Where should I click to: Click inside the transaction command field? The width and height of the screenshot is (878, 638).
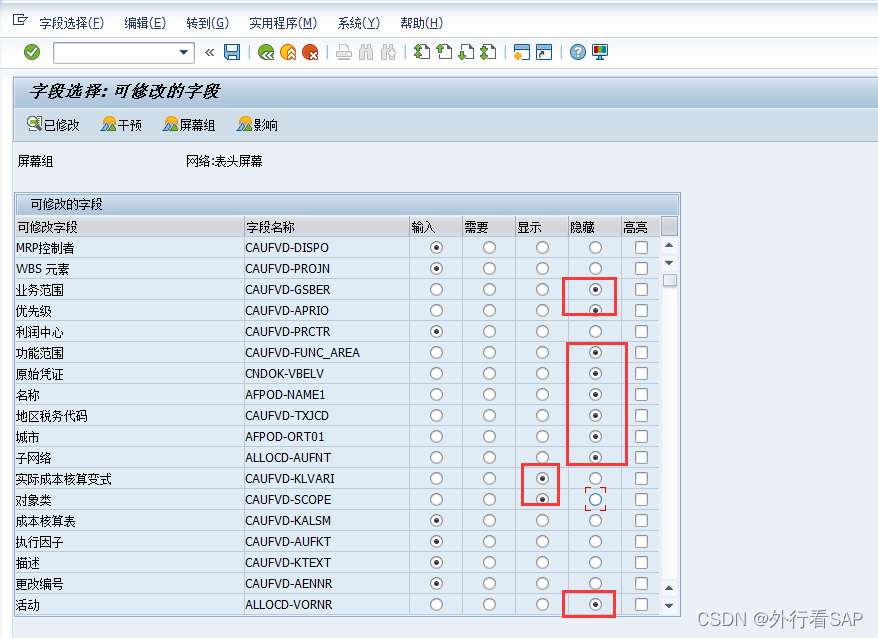coord(115,53)
